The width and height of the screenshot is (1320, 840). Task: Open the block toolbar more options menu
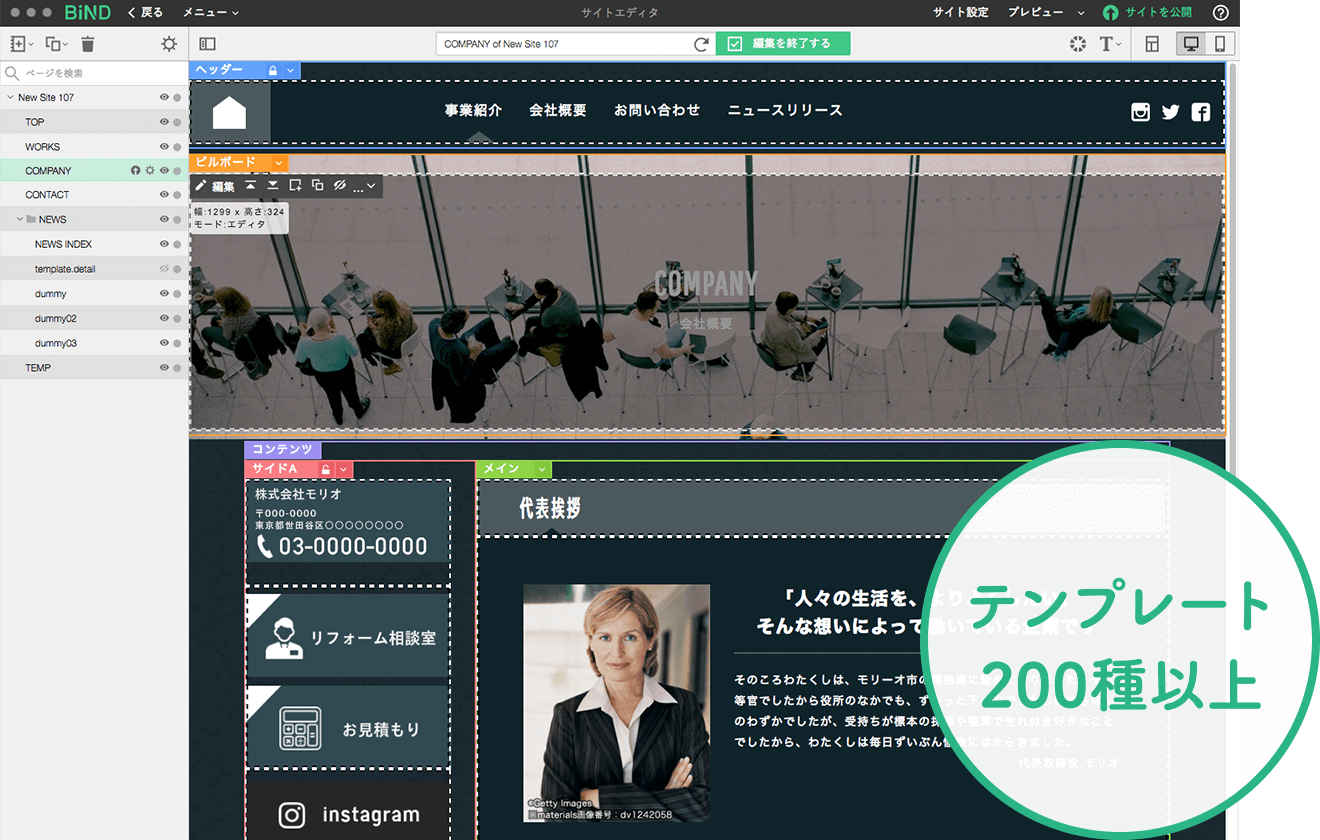click(x=364, y=186)
